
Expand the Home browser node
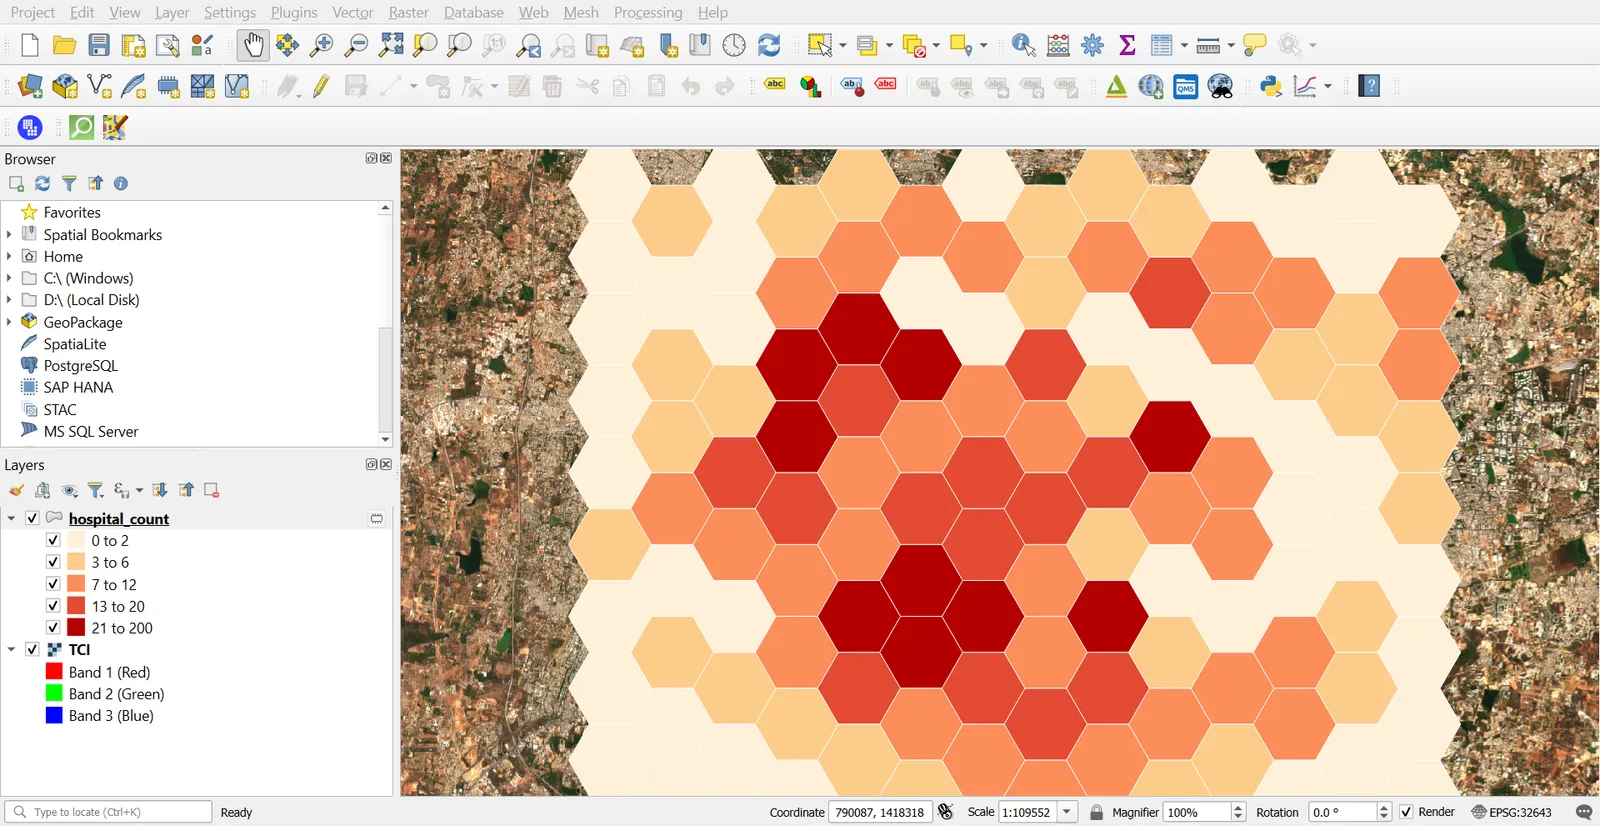tap(9, 256)
